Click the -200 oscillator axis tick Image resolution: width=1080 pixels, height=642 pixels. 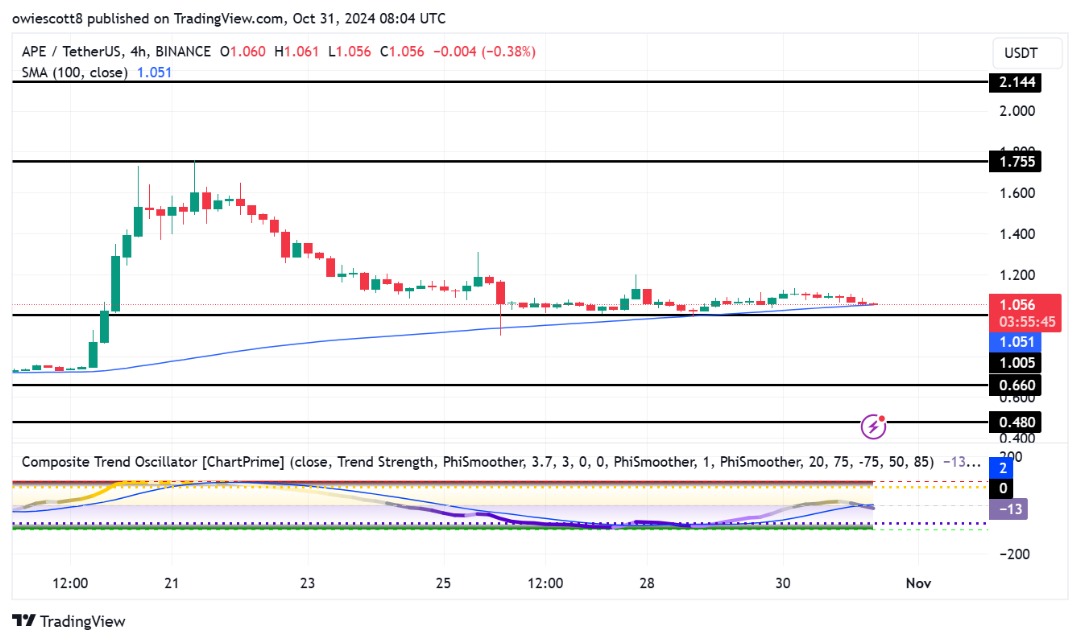coord(1013,554)
